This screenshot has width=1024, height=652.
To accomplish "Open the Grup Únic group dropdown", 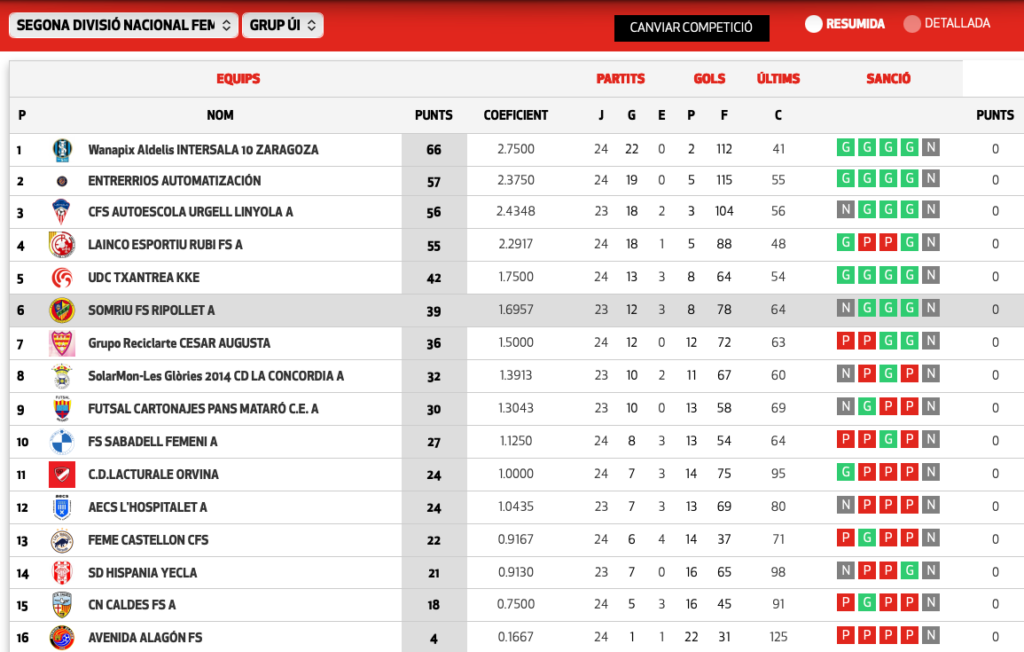I will pos(282,25).
